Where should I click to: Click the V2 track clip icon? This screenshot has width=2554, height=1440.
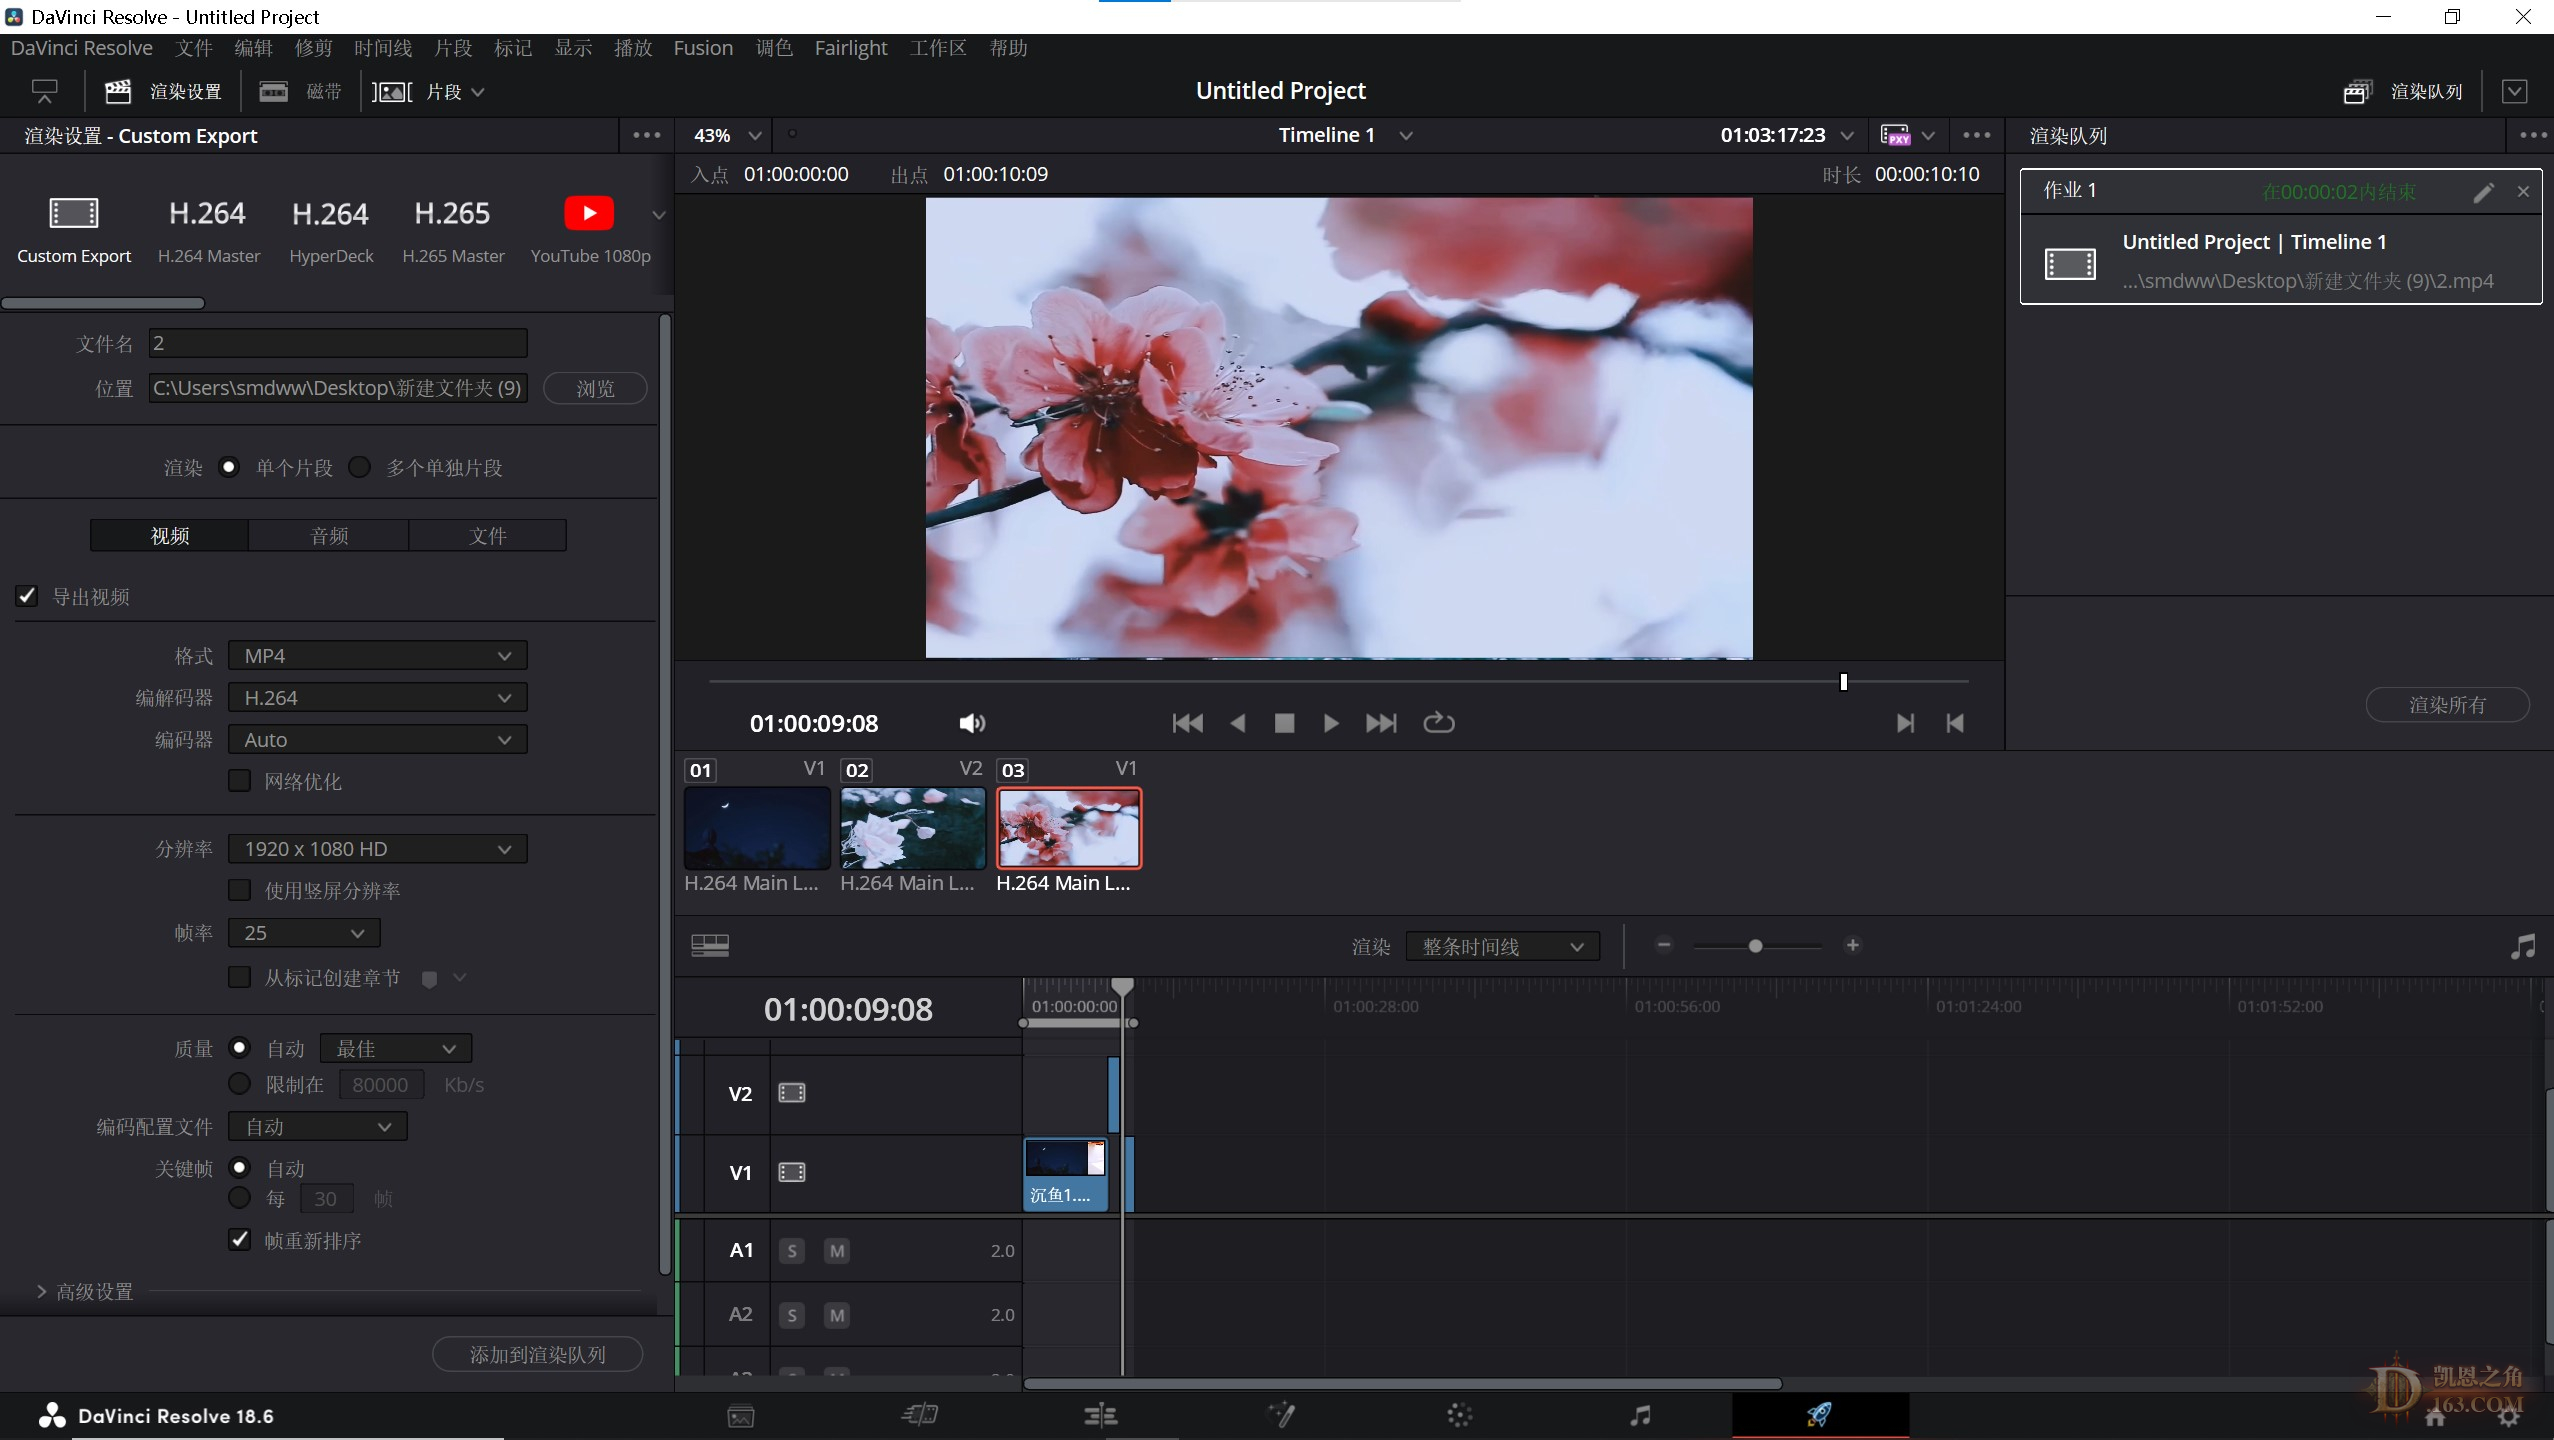point(792,1093)
